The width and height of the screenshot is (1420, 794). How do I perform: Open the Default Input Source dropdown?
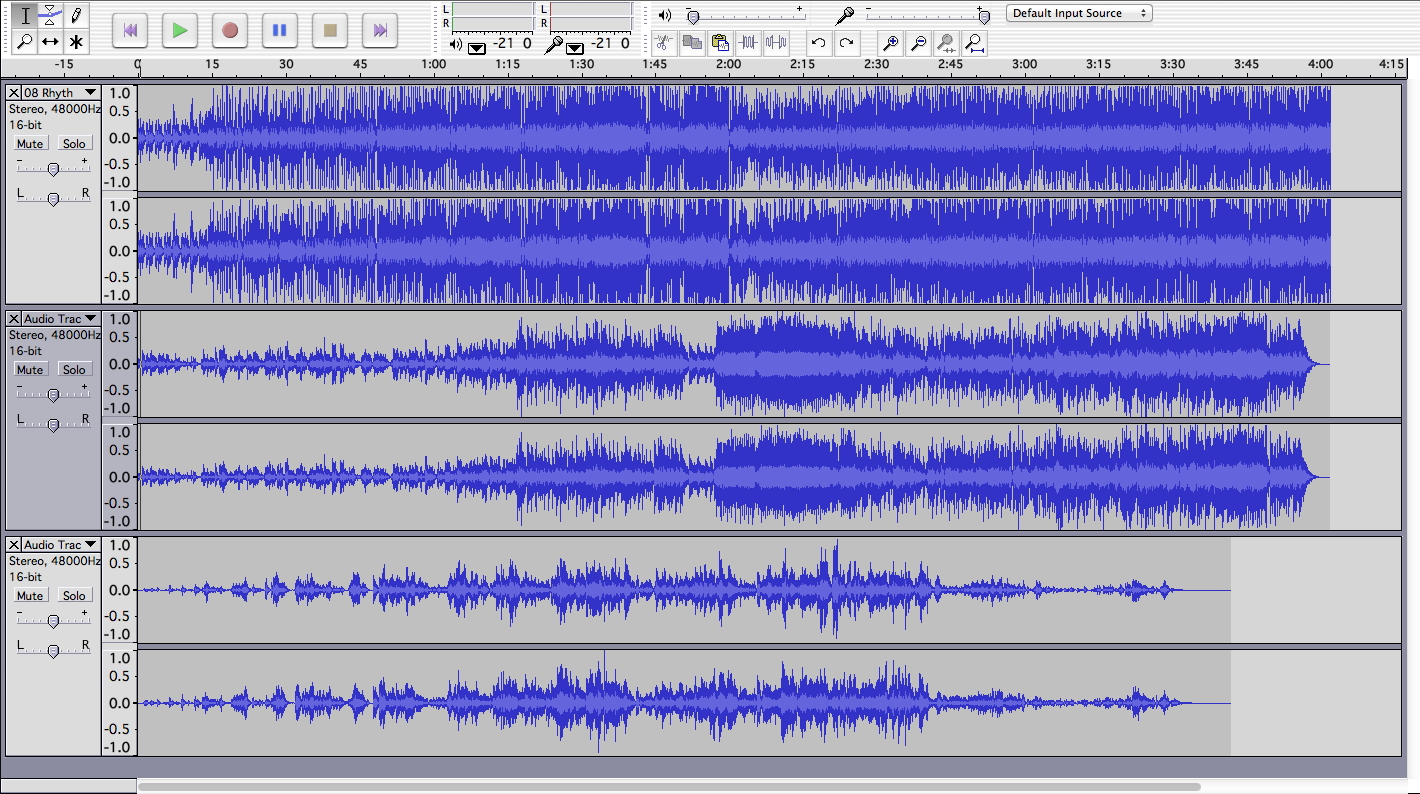[x=1078, y=13]
